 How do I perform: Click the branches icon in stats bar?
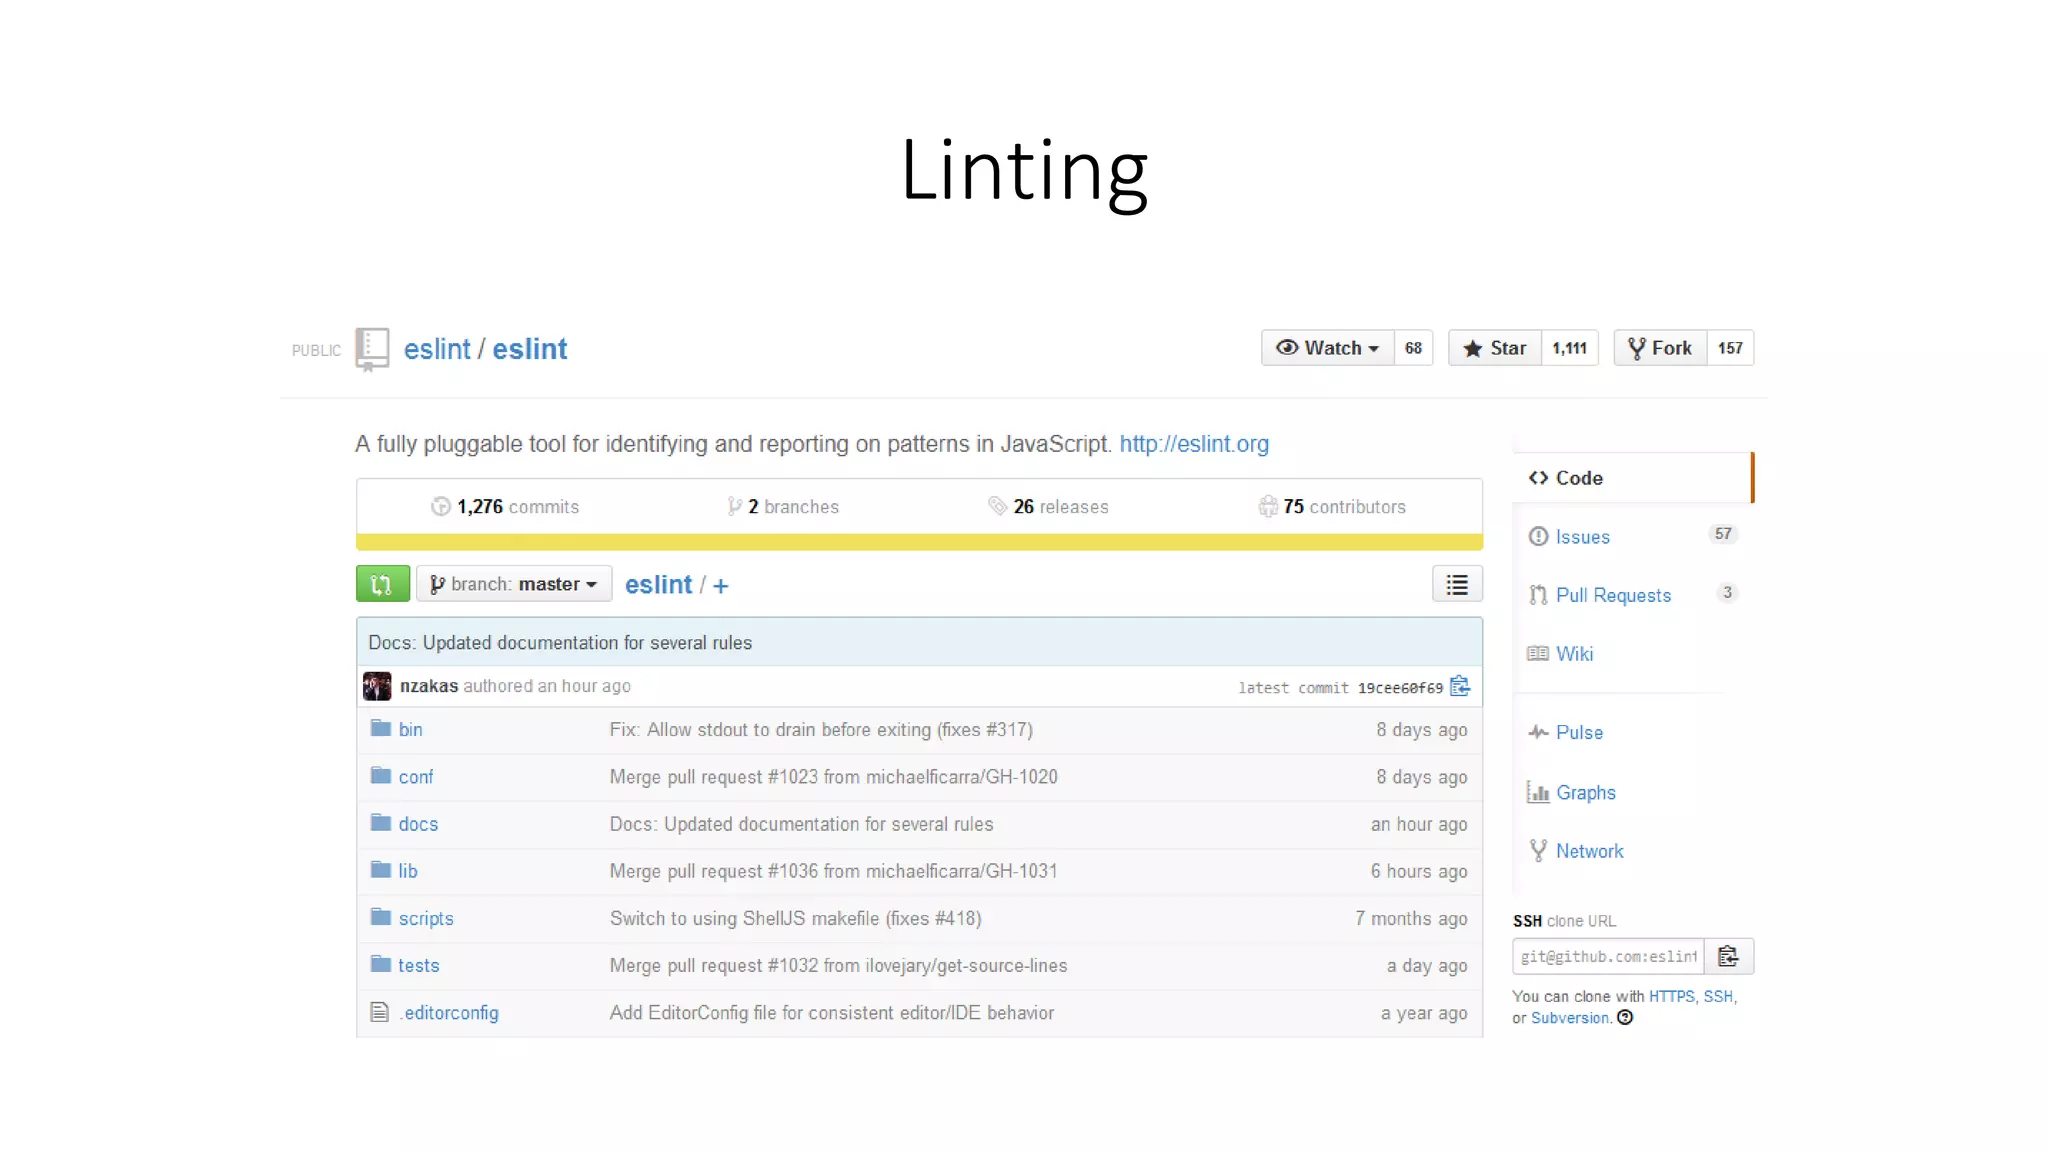point(735,507)
